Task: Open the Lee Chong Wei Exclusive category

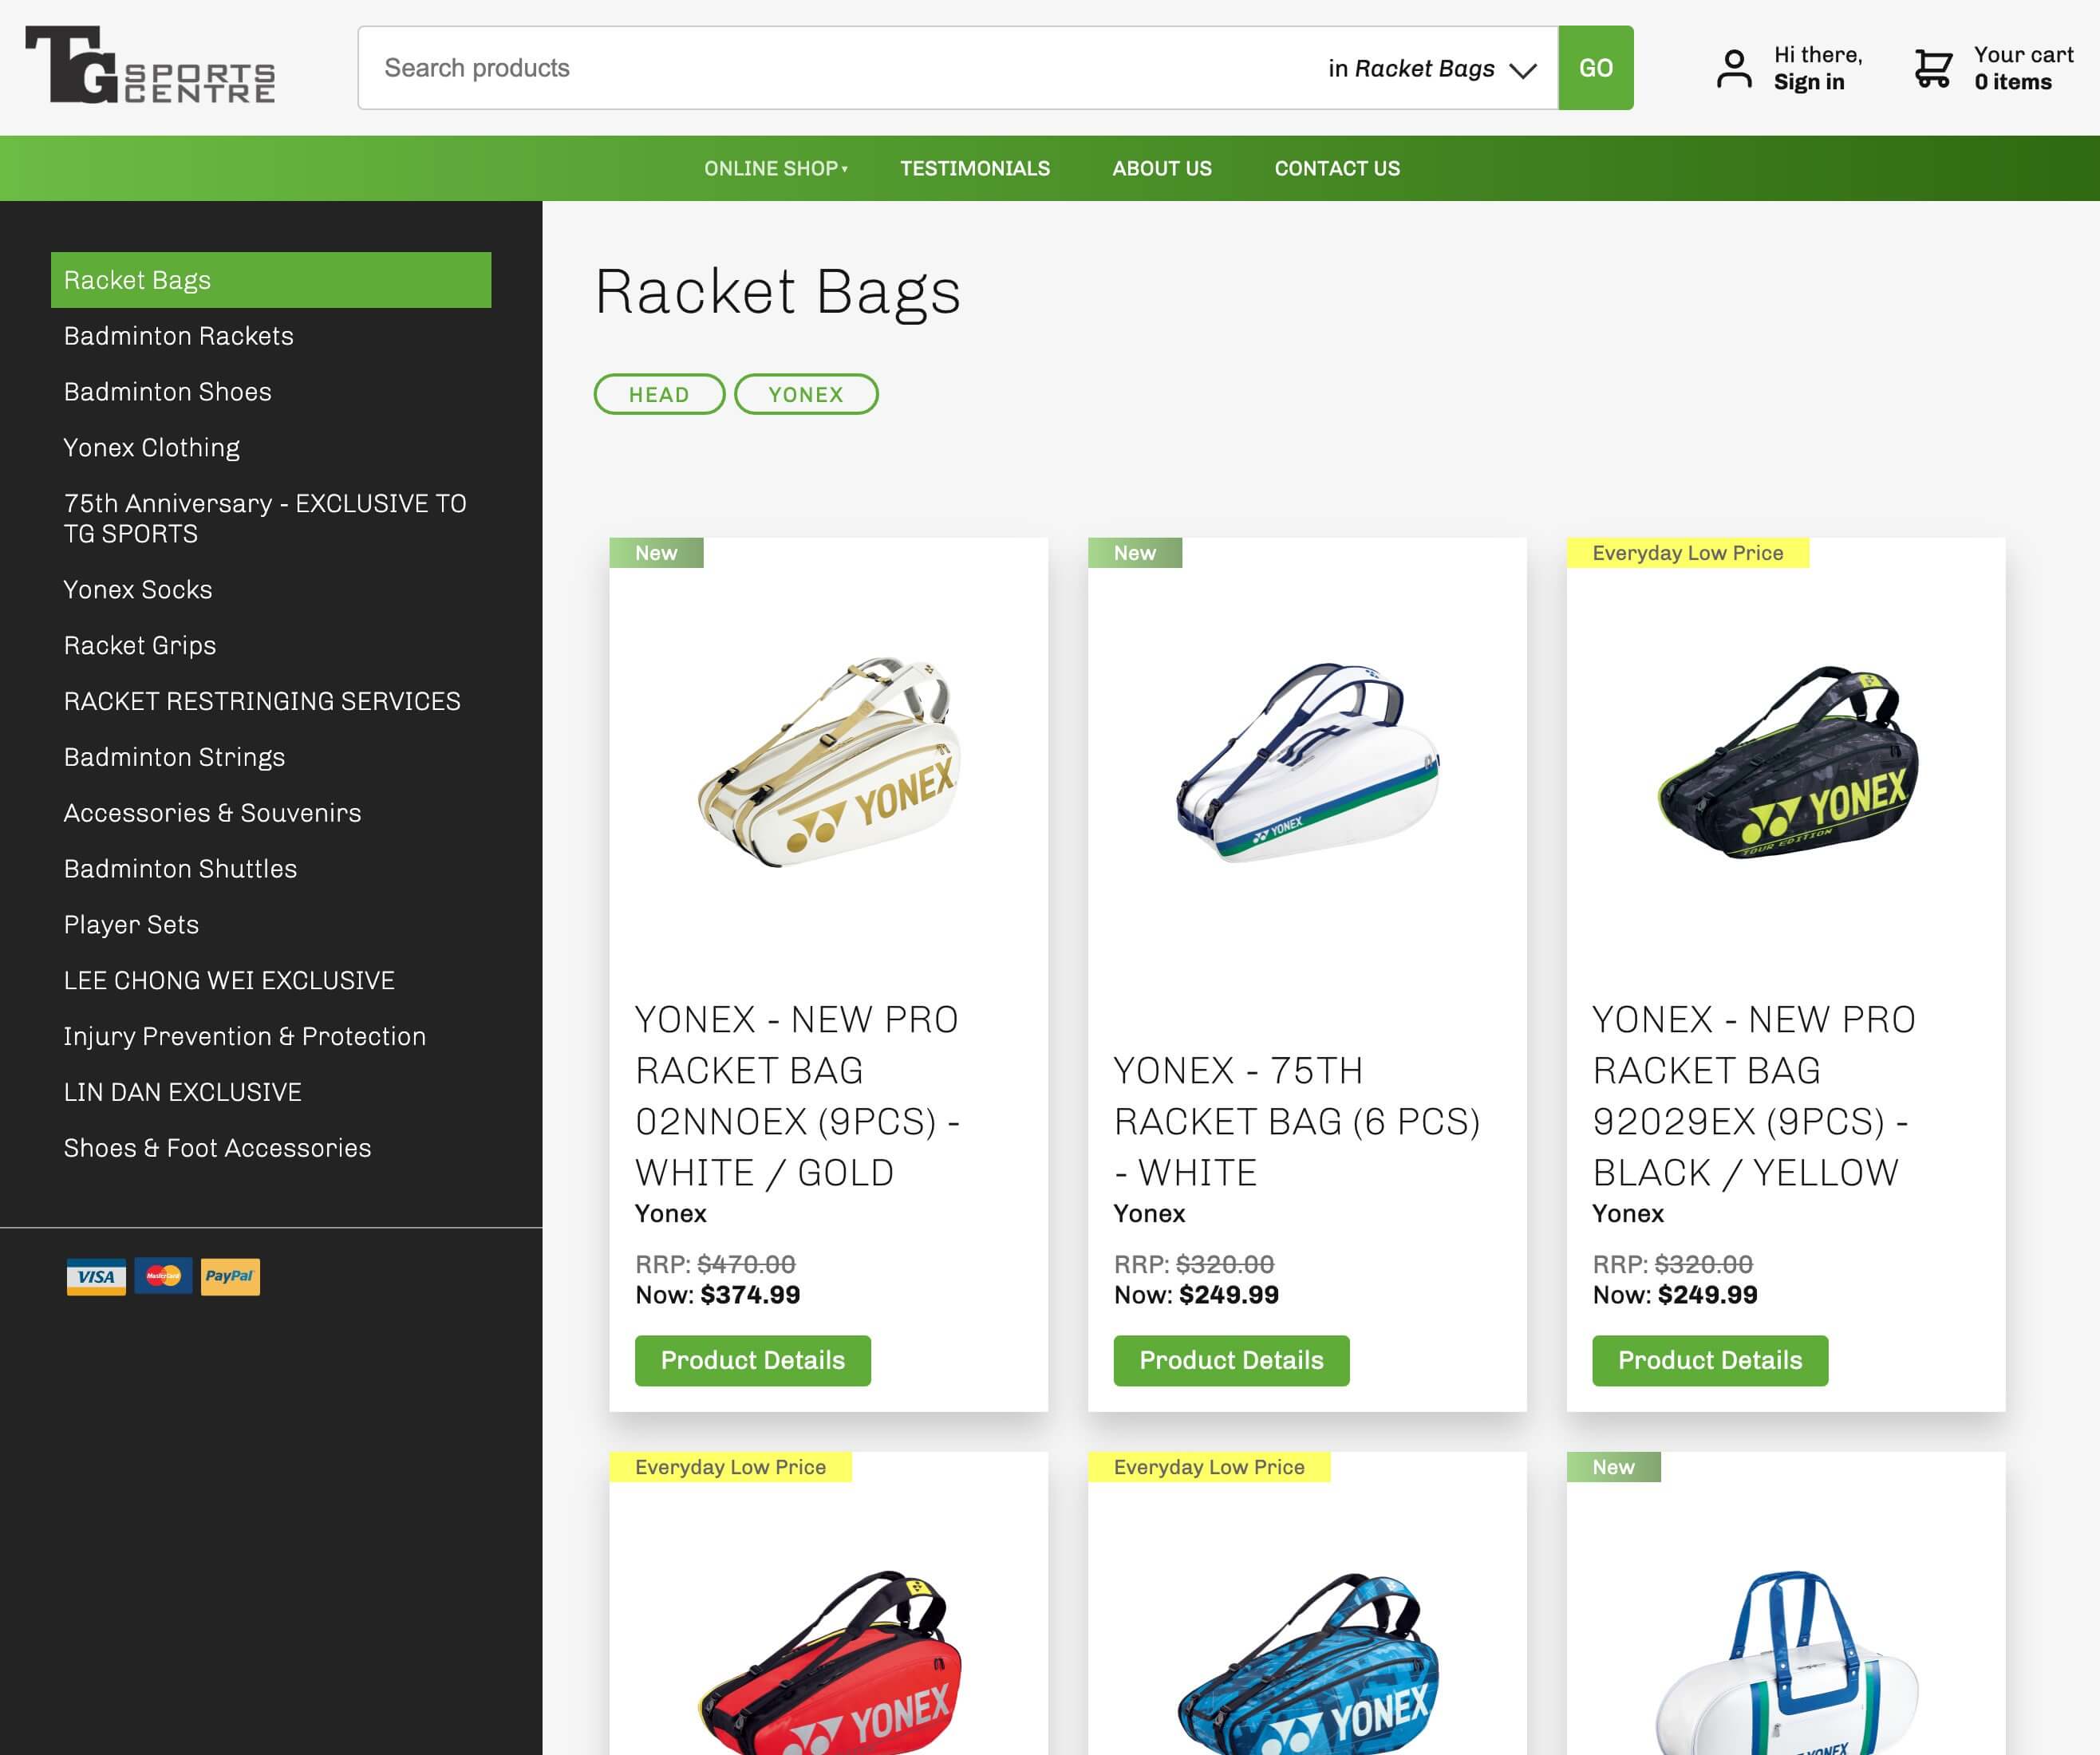Action: pyautogui.click(x=229, y=980)
